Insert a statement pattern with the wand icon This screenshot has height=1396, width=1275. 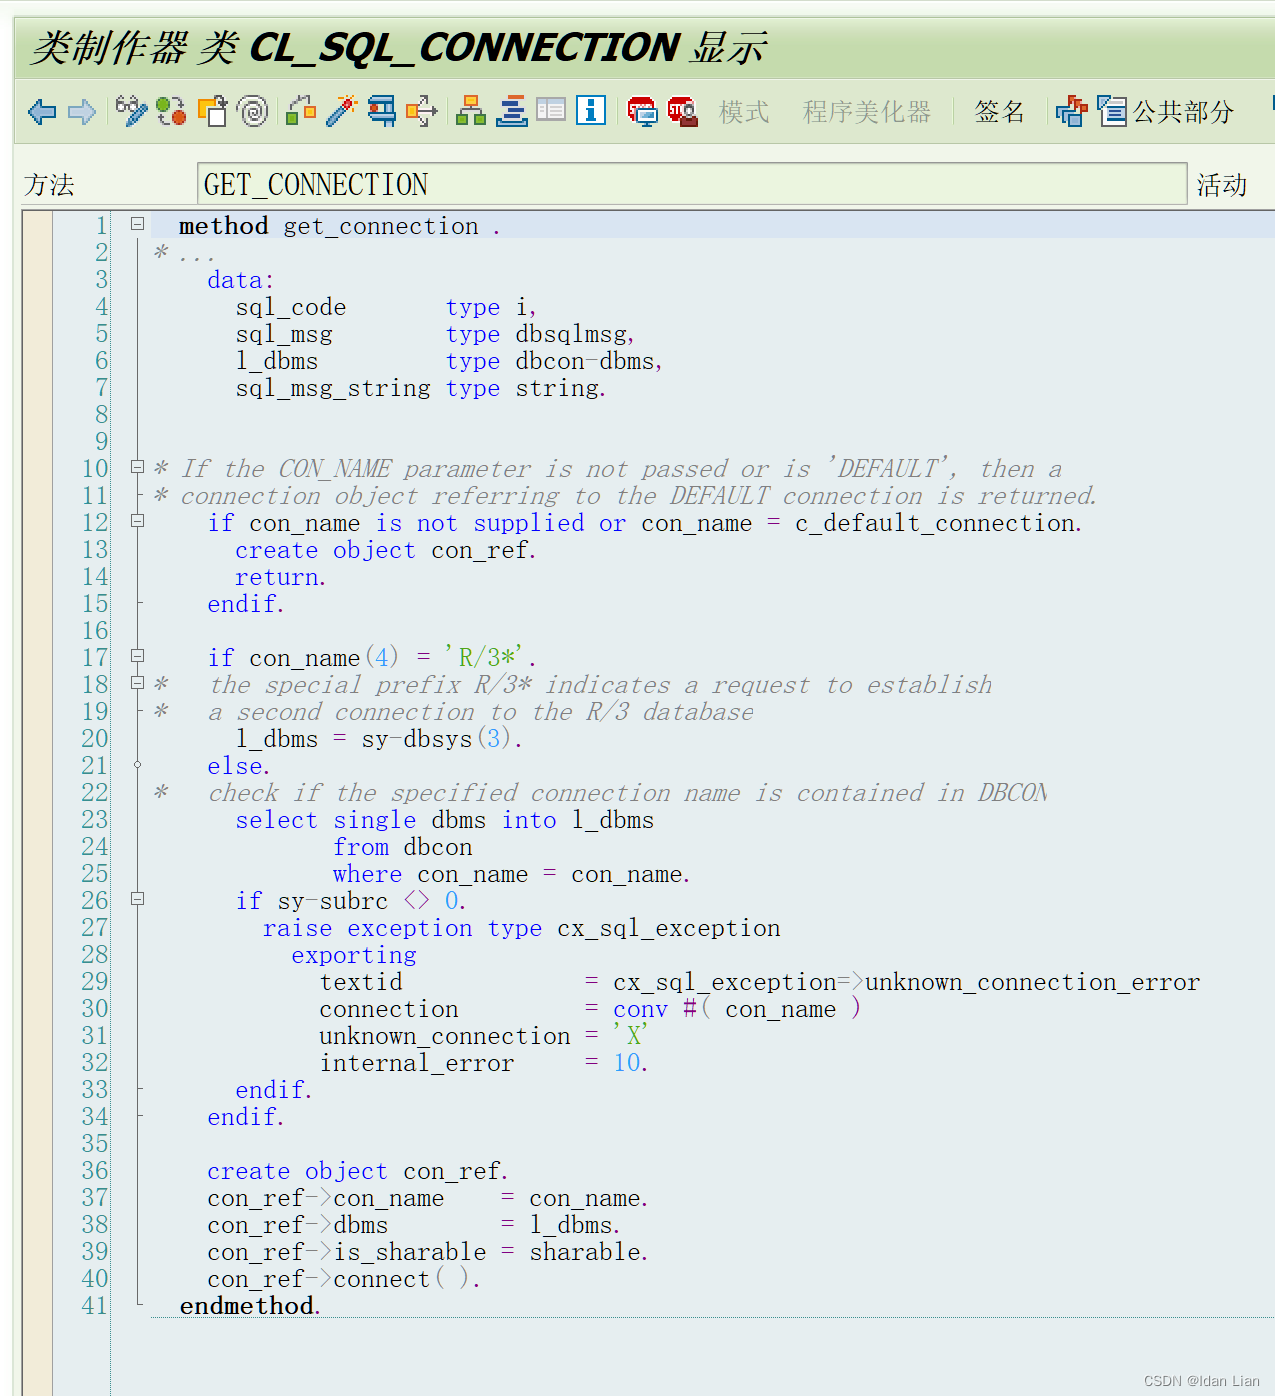tap(342, 112)
